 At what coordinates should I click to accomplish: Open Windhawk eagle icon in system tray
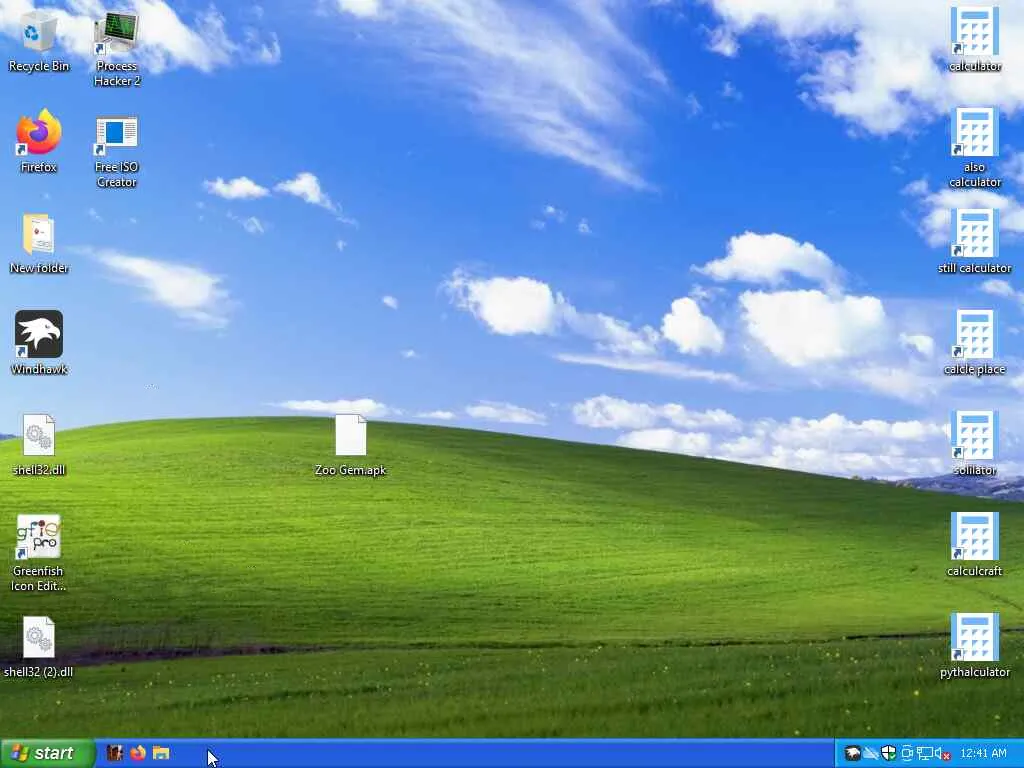pyautogui.click(x=852, y=754)
